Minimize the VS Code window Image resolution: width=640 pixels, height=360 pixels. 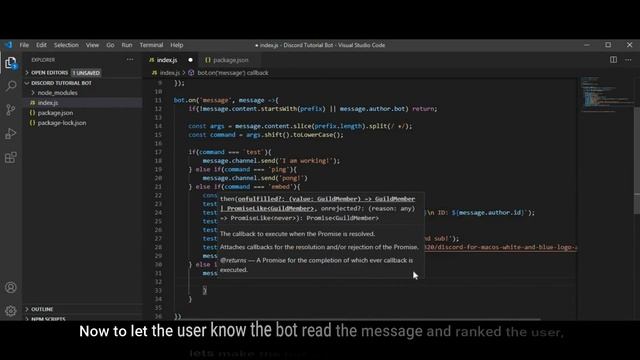(587, 45)
